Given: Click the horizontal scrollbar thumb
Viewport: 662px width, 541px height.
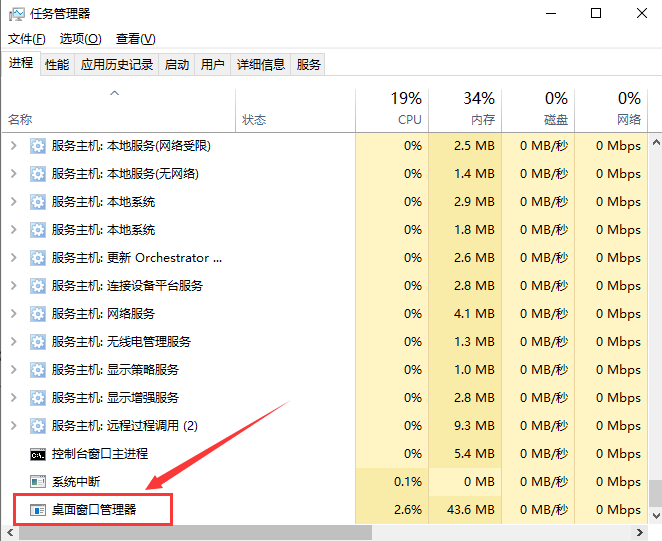Looking at the screenshot, I should point(195,533).
